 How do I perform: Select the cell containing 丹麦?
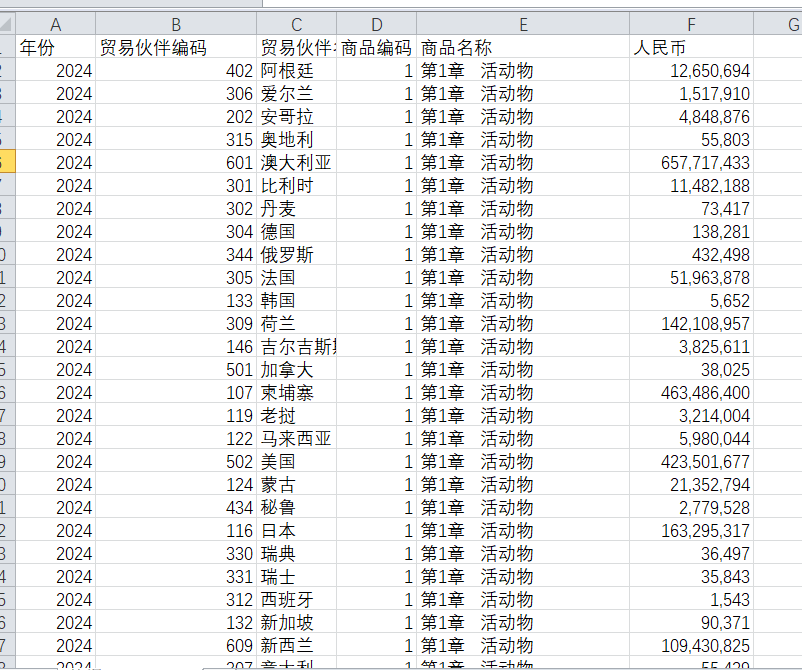pyautogui.click(x=296, y=208)
